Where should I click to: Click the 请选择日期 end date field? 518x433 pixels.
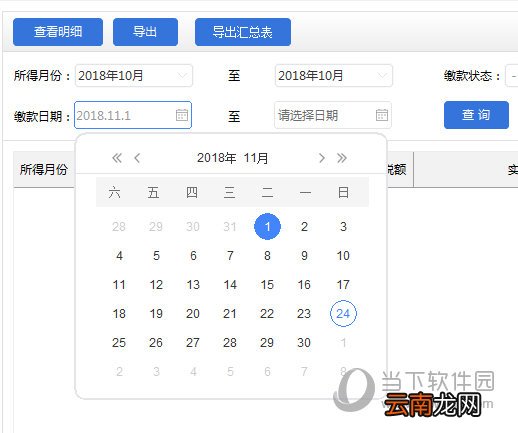click(333, 115)
